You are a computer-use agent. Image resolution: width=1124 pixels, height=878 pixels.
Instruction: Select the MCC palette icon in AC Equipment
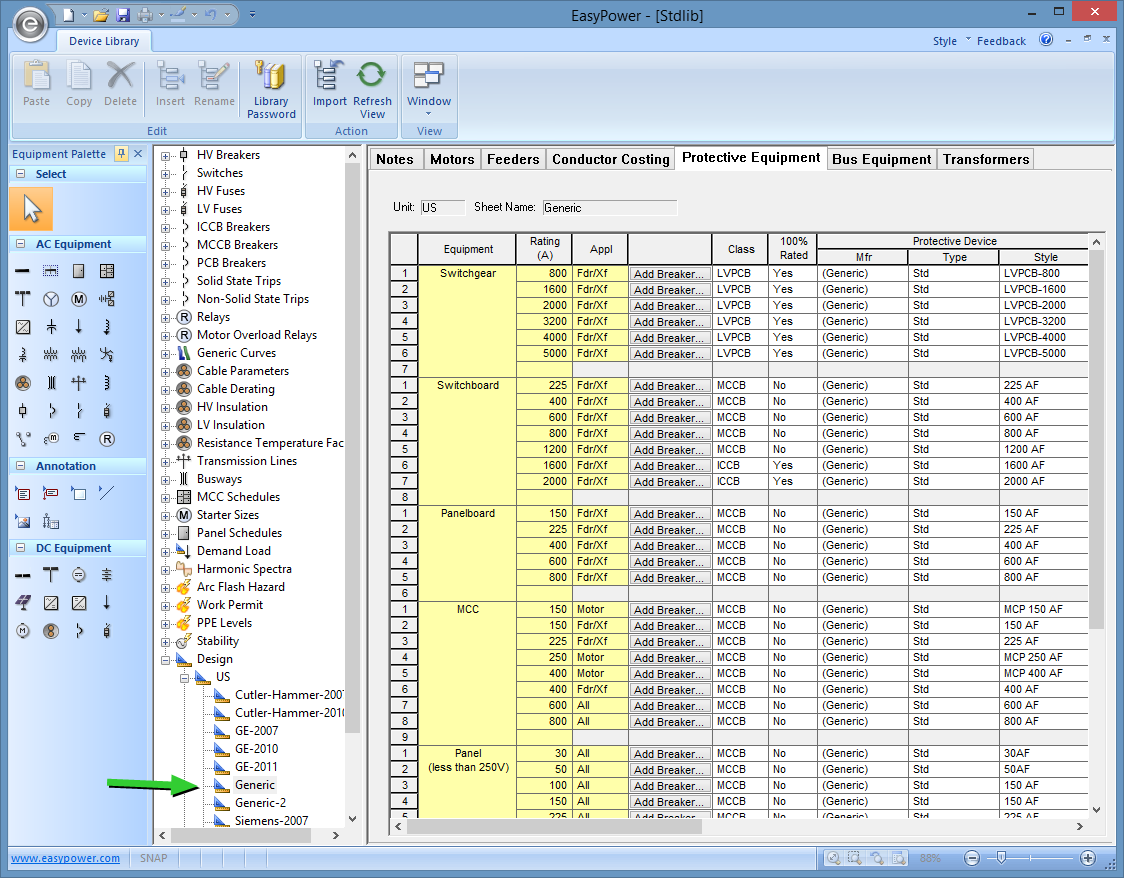[x=107, y=271]
